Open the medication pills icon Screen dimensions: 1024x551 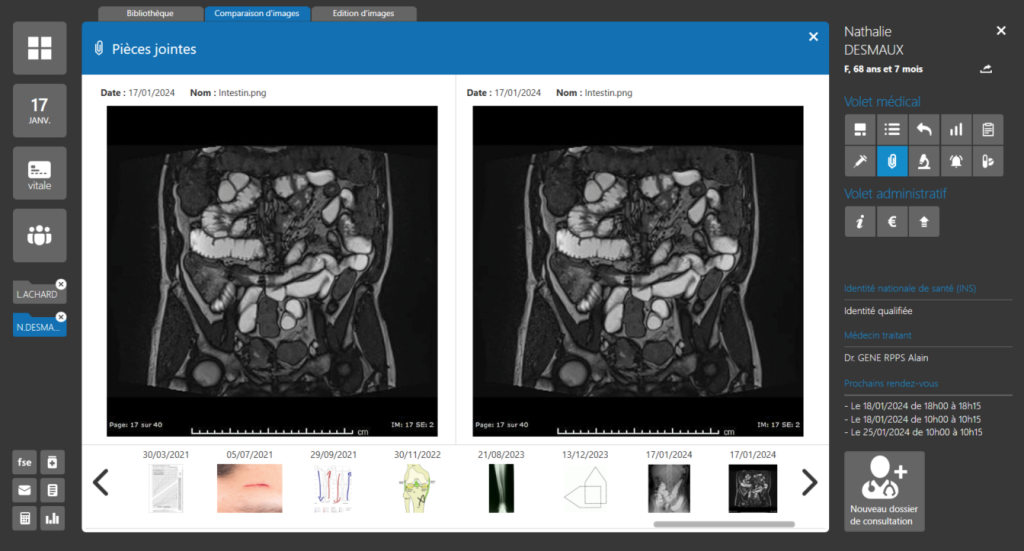click(x=987, y=161)
